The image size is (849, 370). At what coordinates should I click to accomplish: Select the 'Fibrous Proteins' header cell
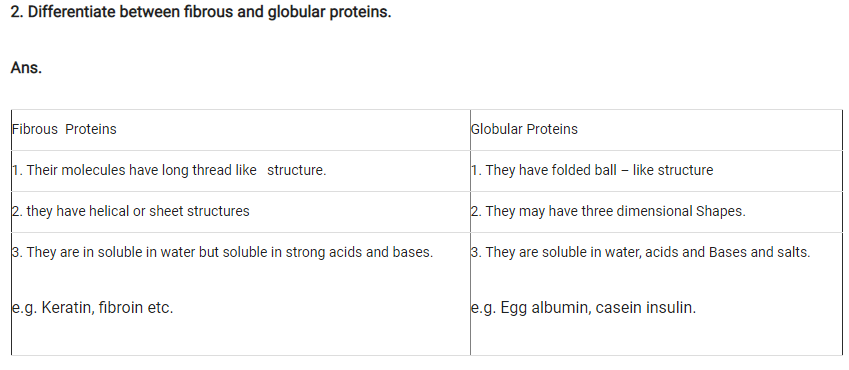241,129
